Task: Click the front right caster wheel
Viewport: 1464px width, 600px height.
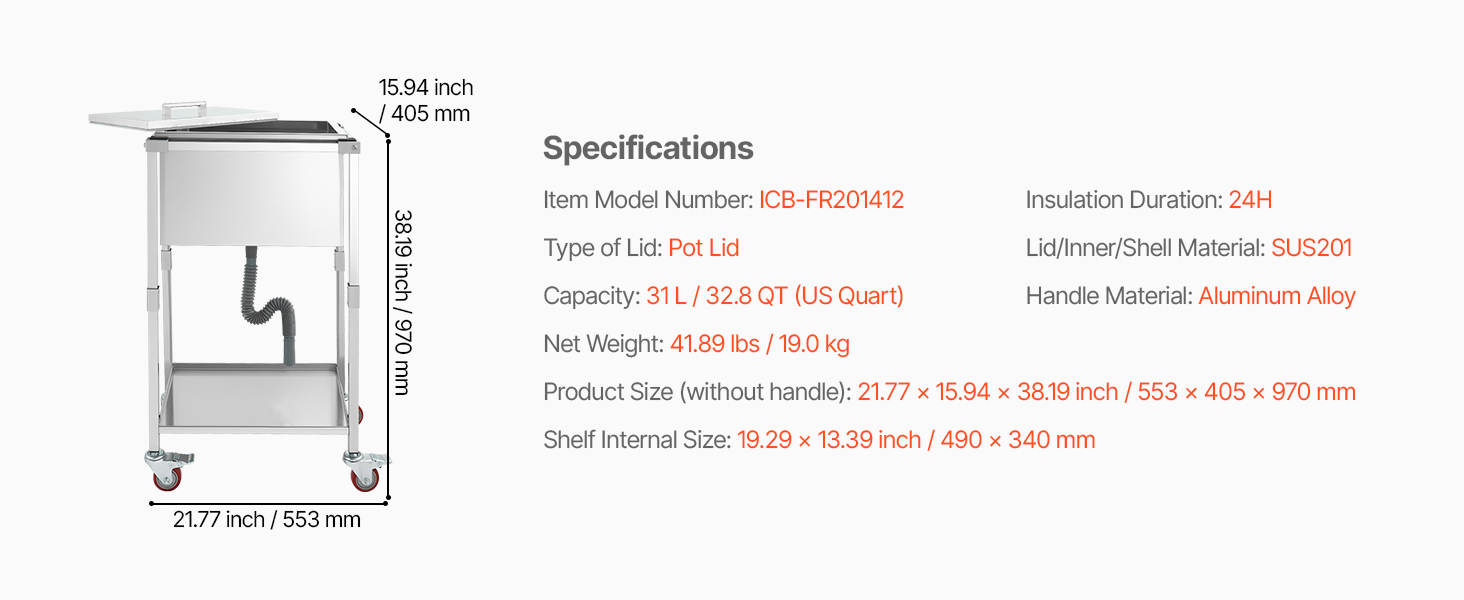Action: pyautogui.click(x=364, y=471)
